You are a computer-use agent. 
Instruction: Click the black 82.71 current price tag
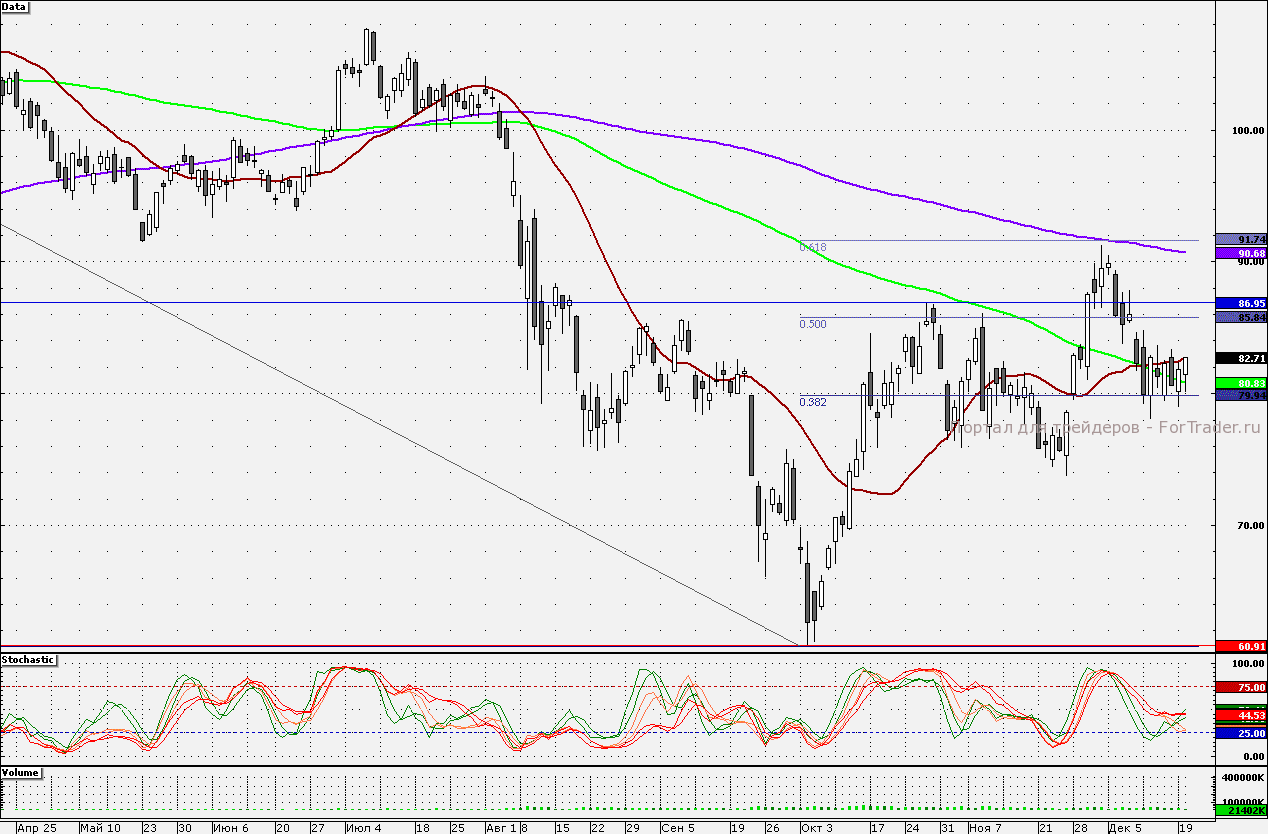pos(1239,357)
